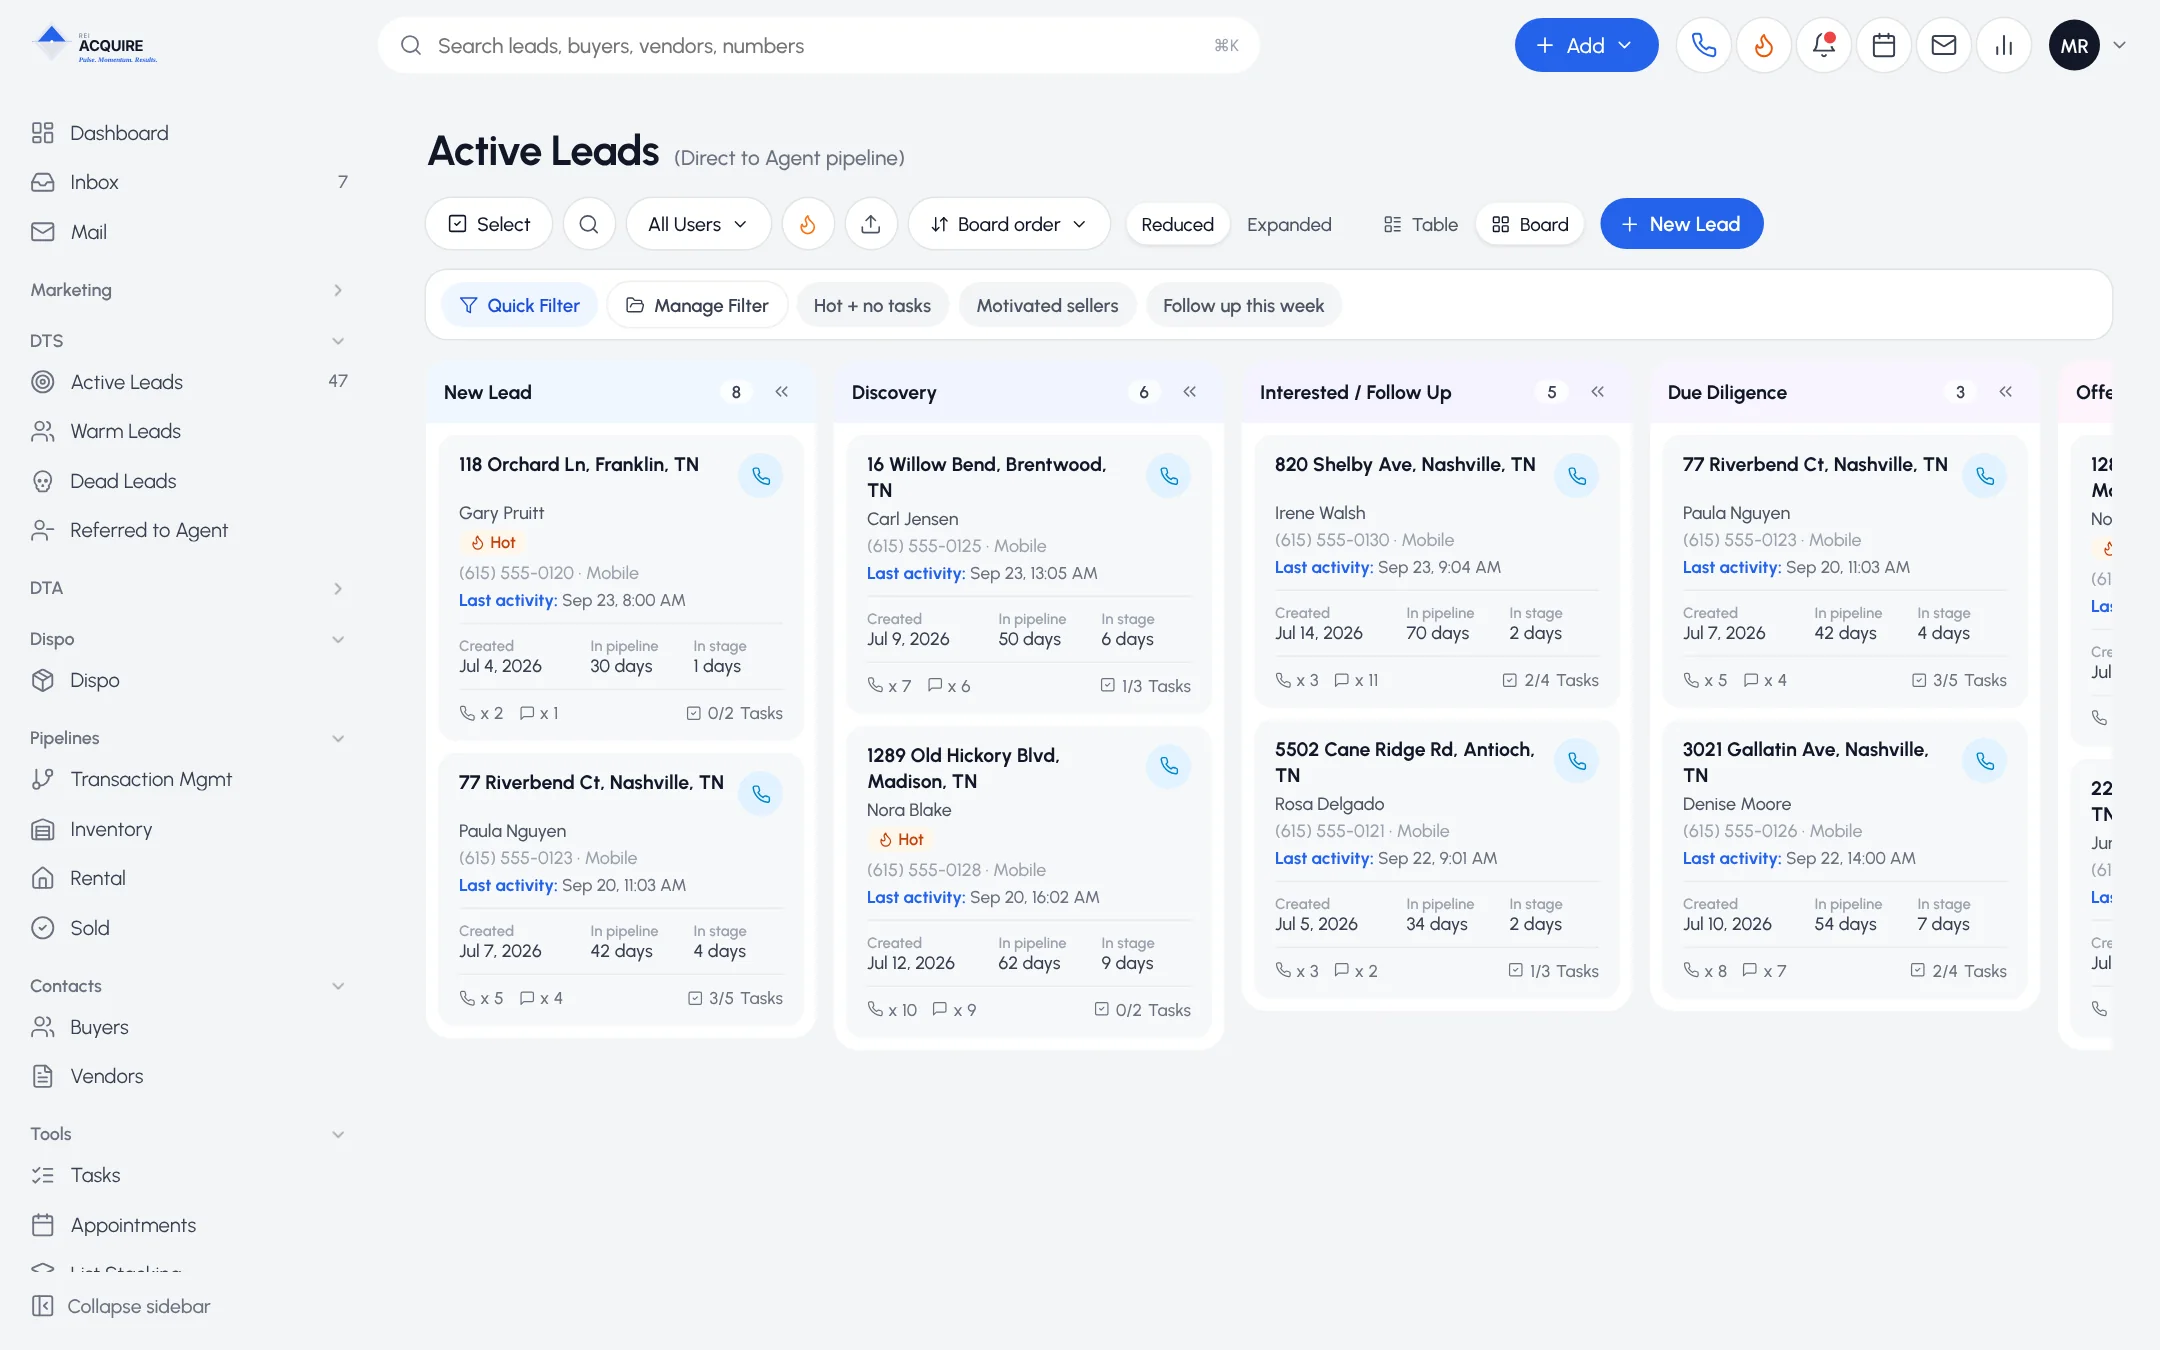Open notifications bell icon

[x=1824, y=45]
